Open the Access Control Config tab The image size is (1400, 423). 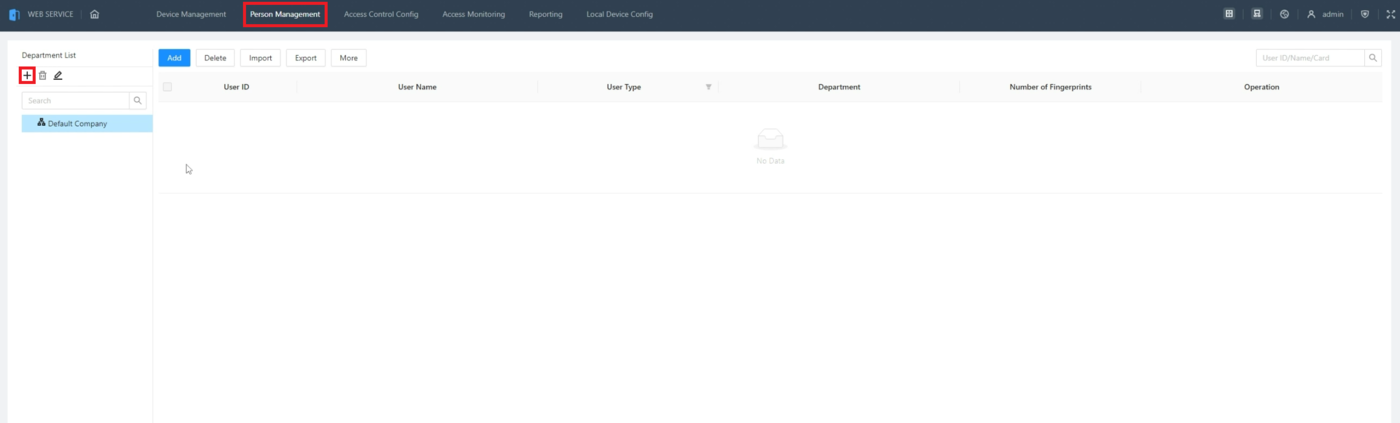click(x=381, y=14)
